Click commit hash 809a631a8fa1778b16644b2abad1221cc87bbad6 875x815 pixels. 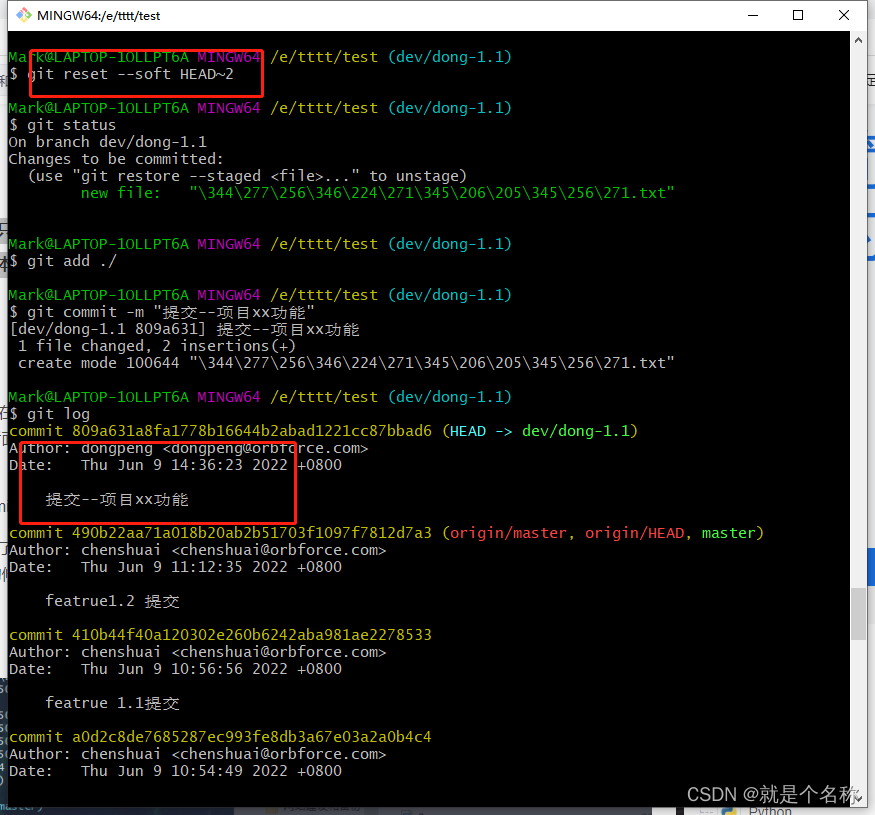[252, 432]
